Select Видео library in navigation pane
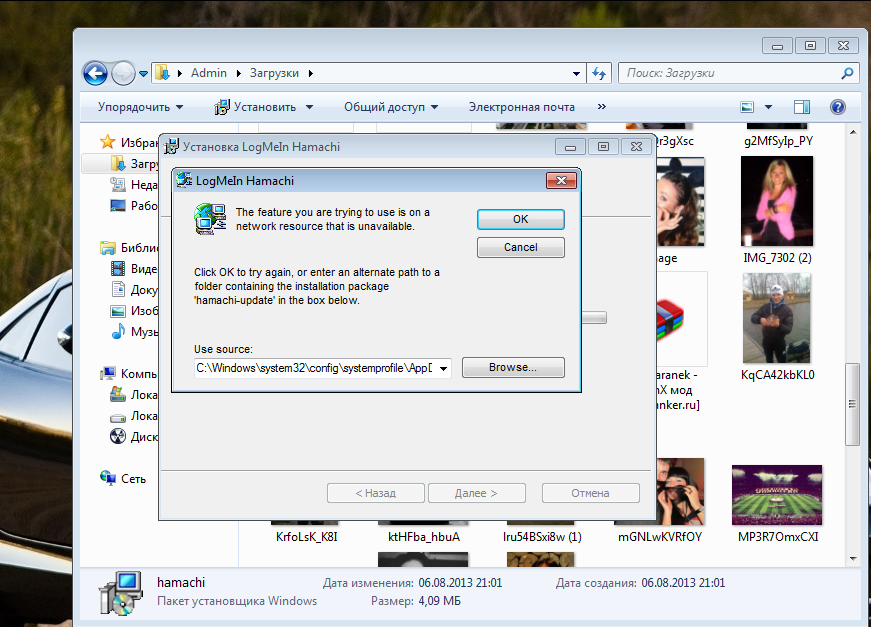 pos(136,269)
